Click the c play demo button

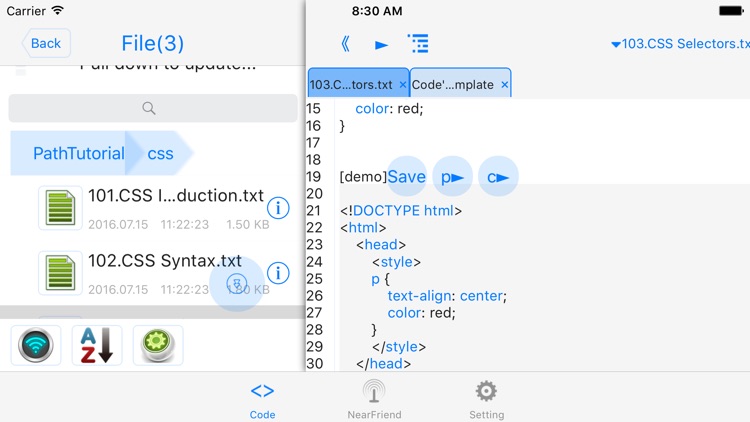pos(498,177)
